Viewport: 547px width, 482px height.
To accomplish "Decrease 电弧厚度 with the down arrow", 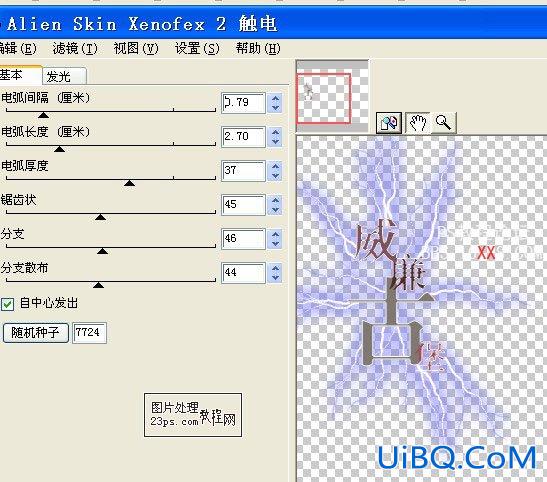I will (x=275, y=176).
